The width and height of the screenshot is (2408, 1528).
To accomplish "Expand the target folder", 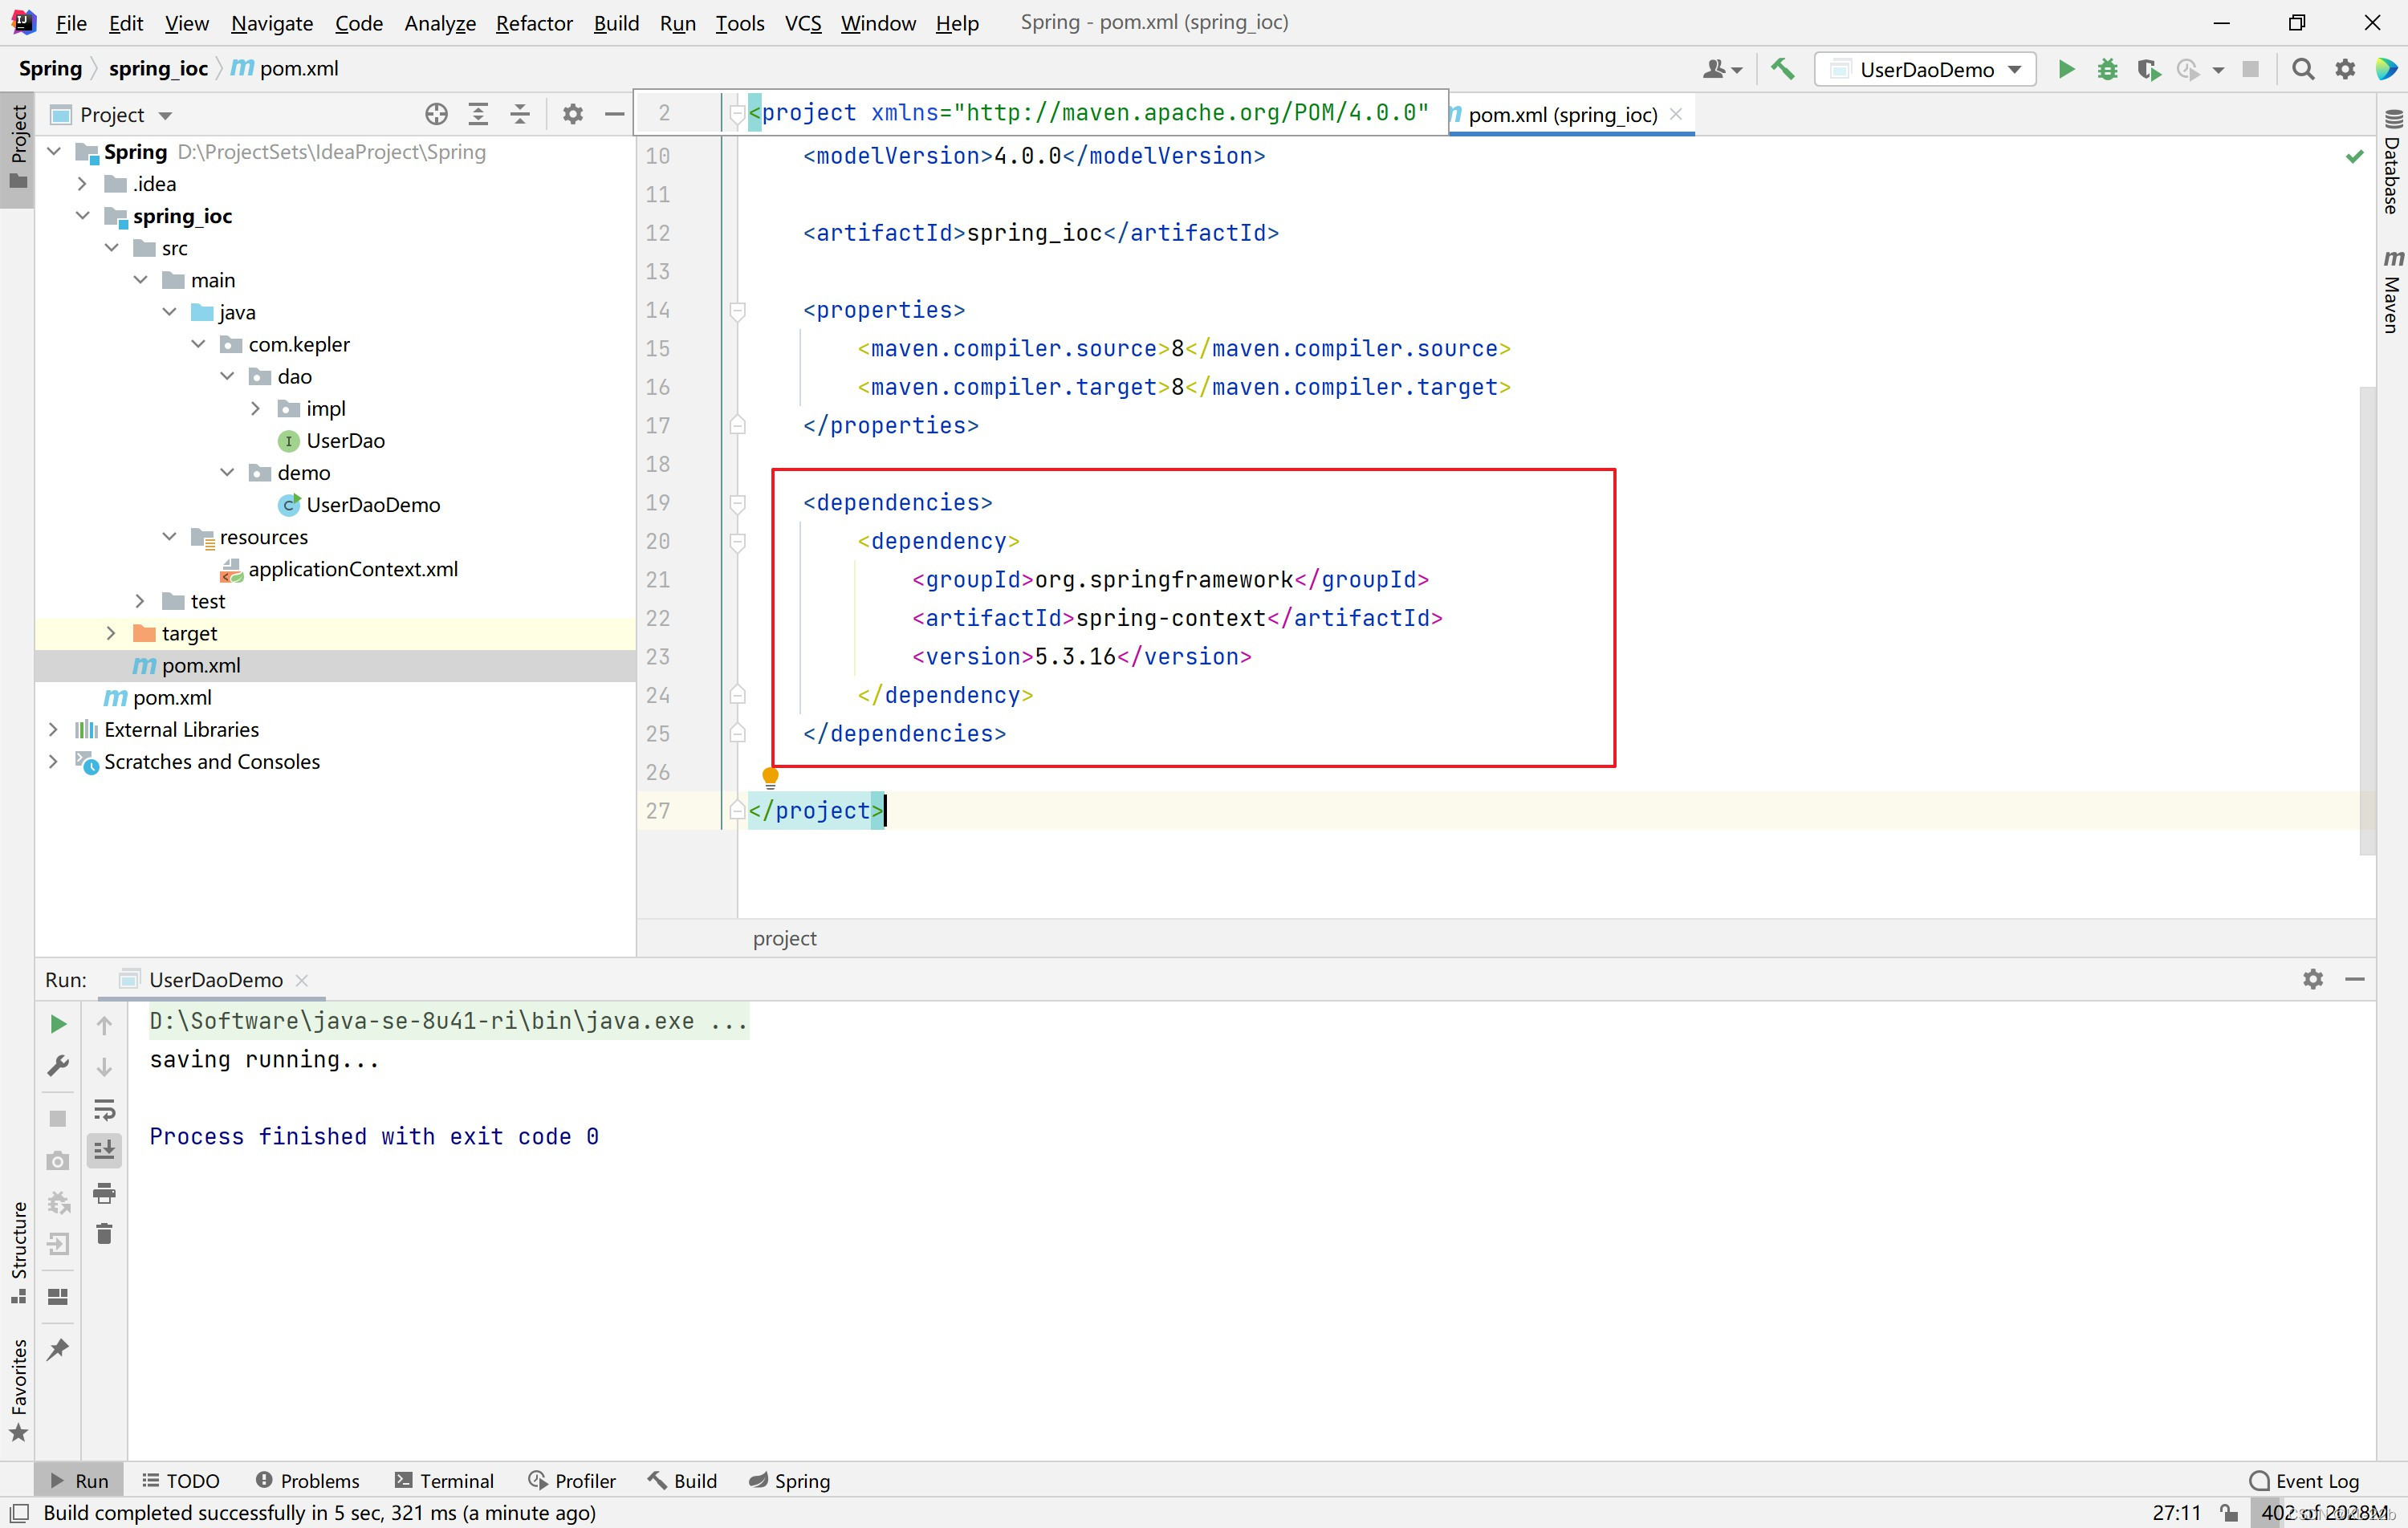I will pos(111,633).
